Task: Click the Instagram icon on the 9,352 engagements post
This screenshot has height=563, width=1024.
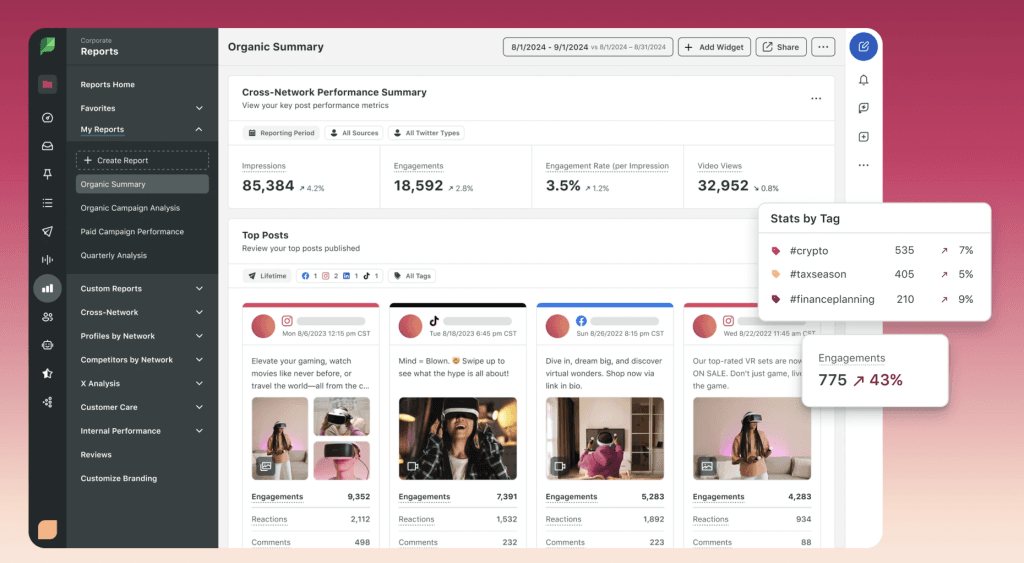Action: coord(287,321)
